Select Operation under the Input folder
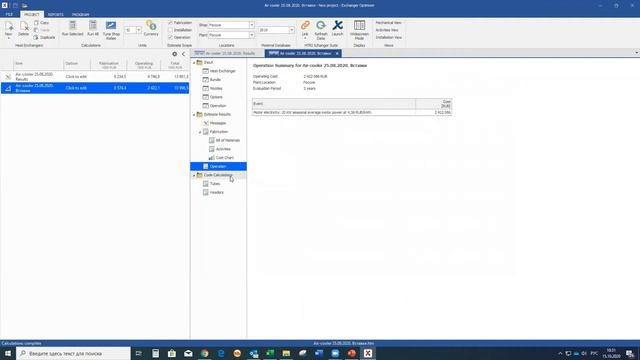The height and width of the screenshot is (360, 640). (218, 106)
